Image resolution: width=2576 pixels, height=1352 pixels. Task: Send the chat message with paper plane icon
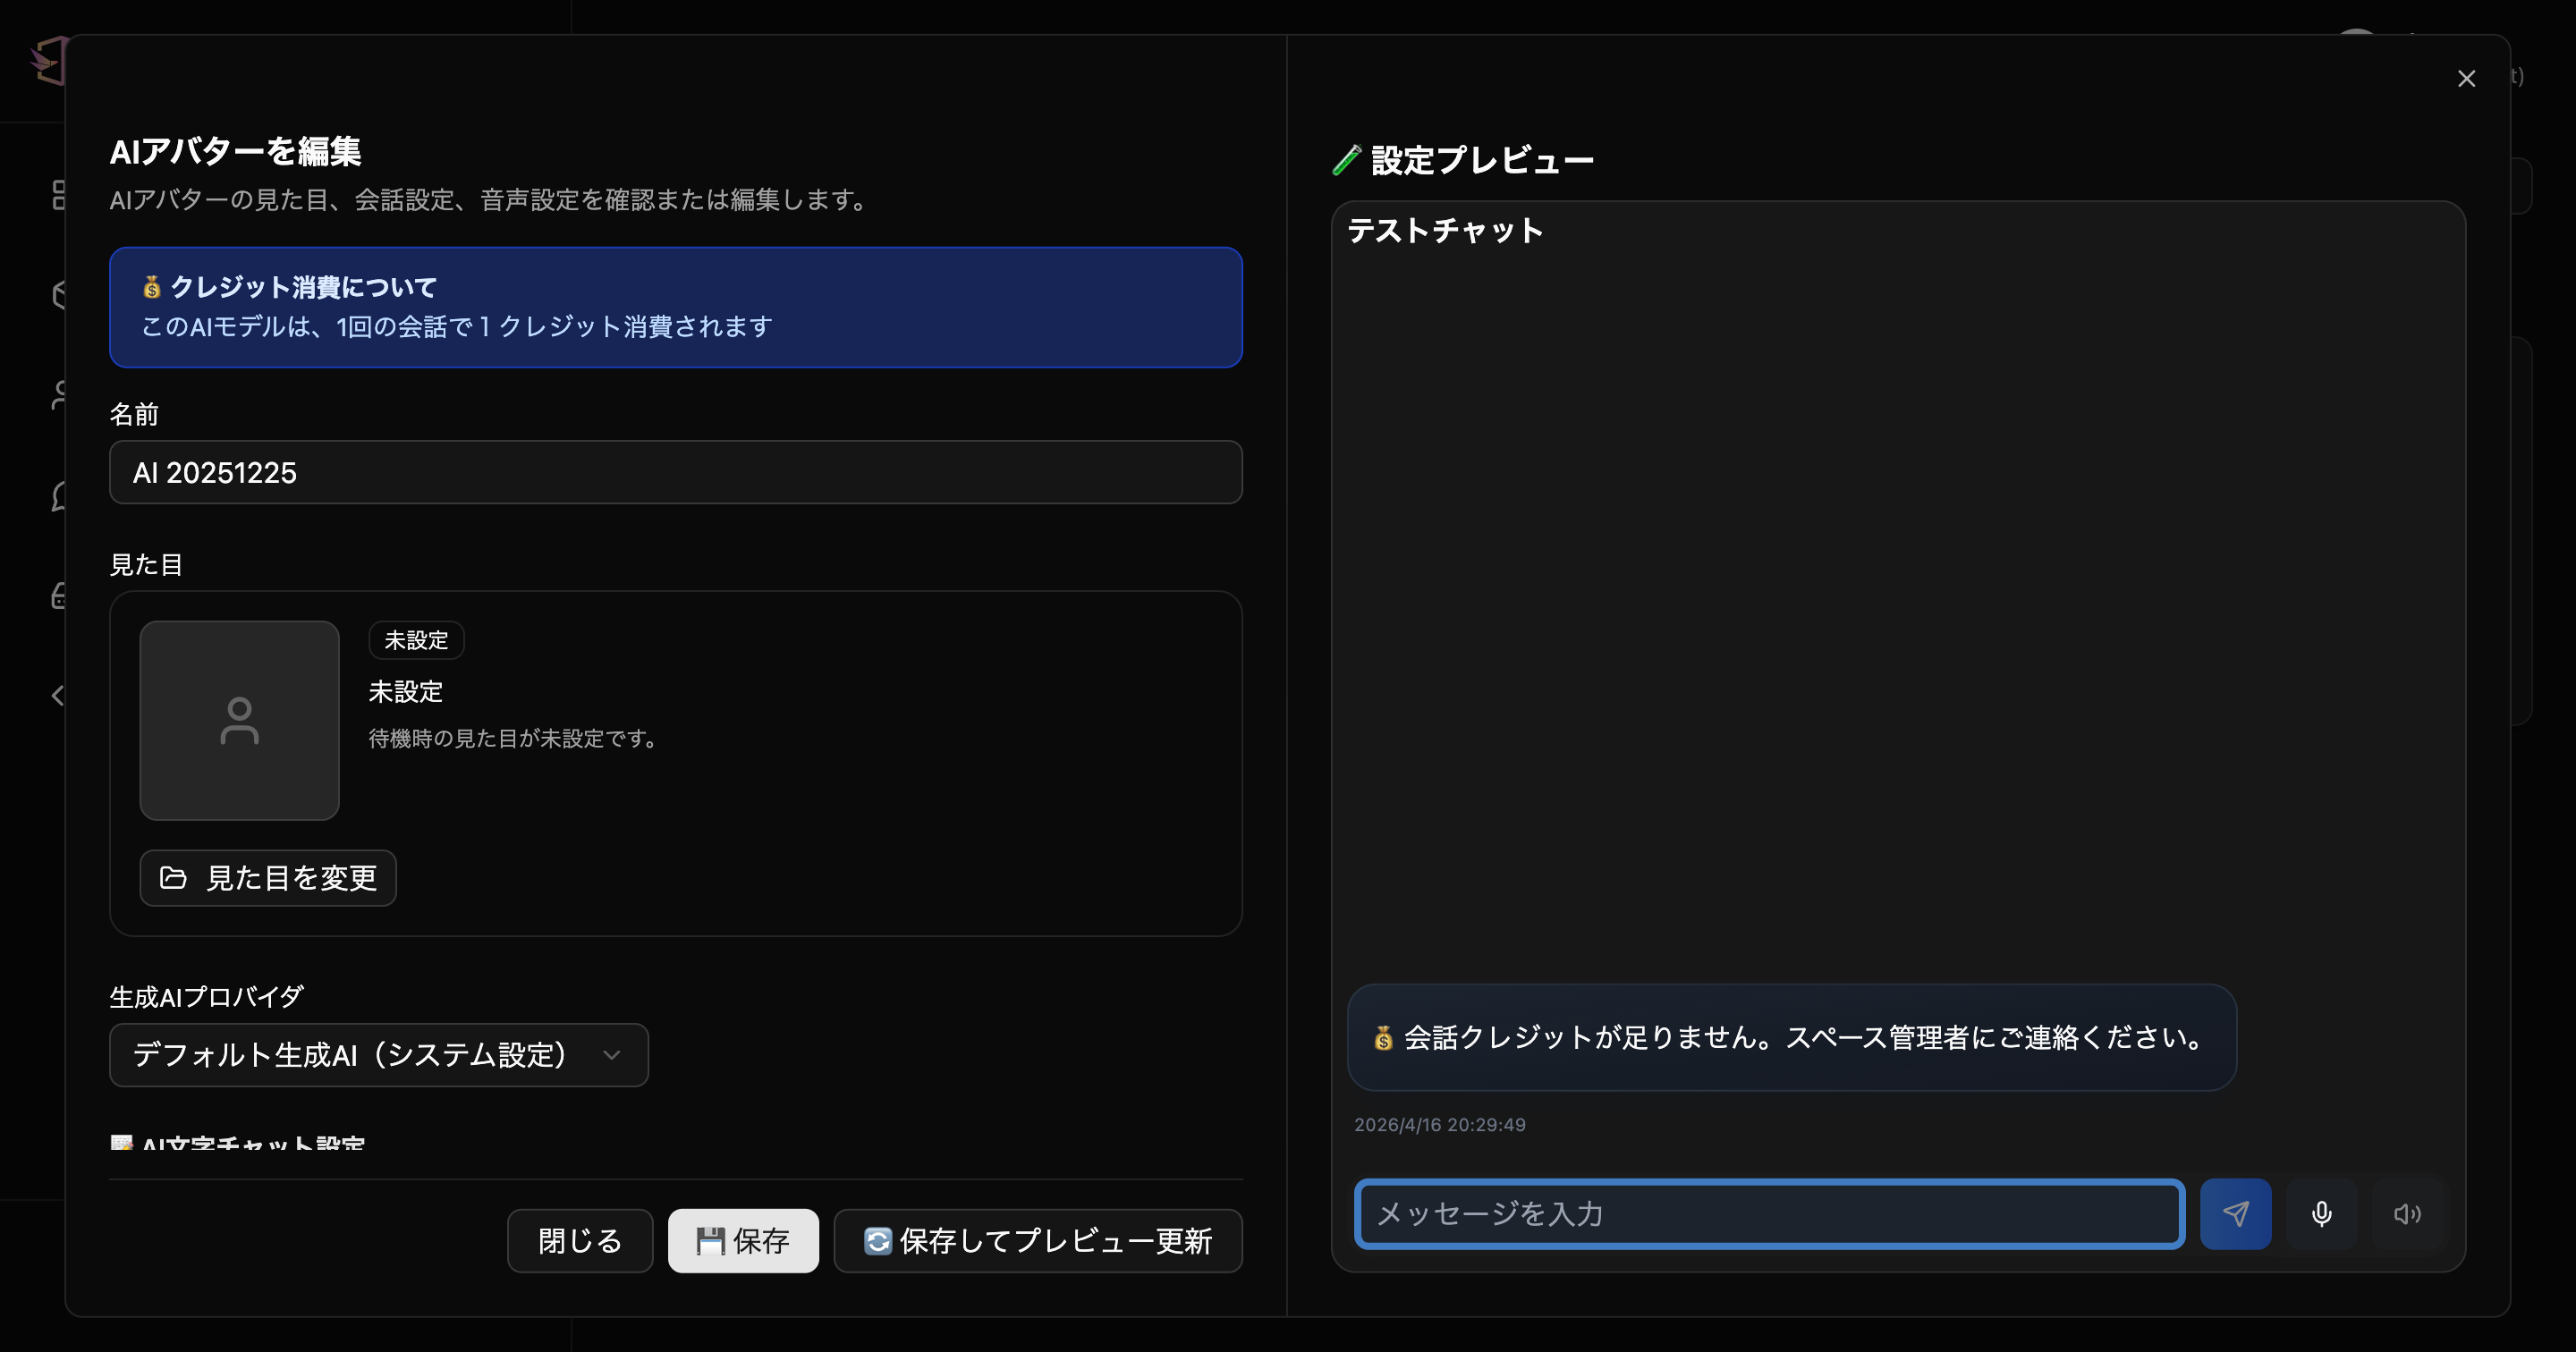pyautogui.click(x=2235, y=1213)
